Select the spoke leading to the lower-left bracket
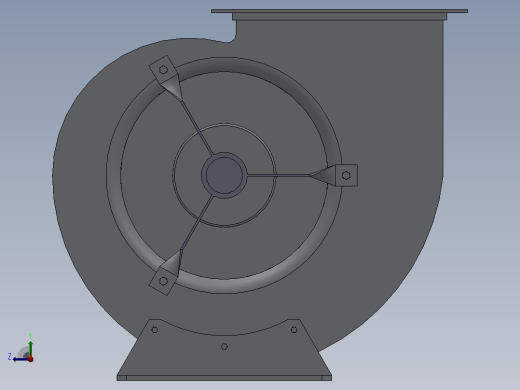Image resolution: width=520 pixels, height=390 pixels. pos(197,223)
